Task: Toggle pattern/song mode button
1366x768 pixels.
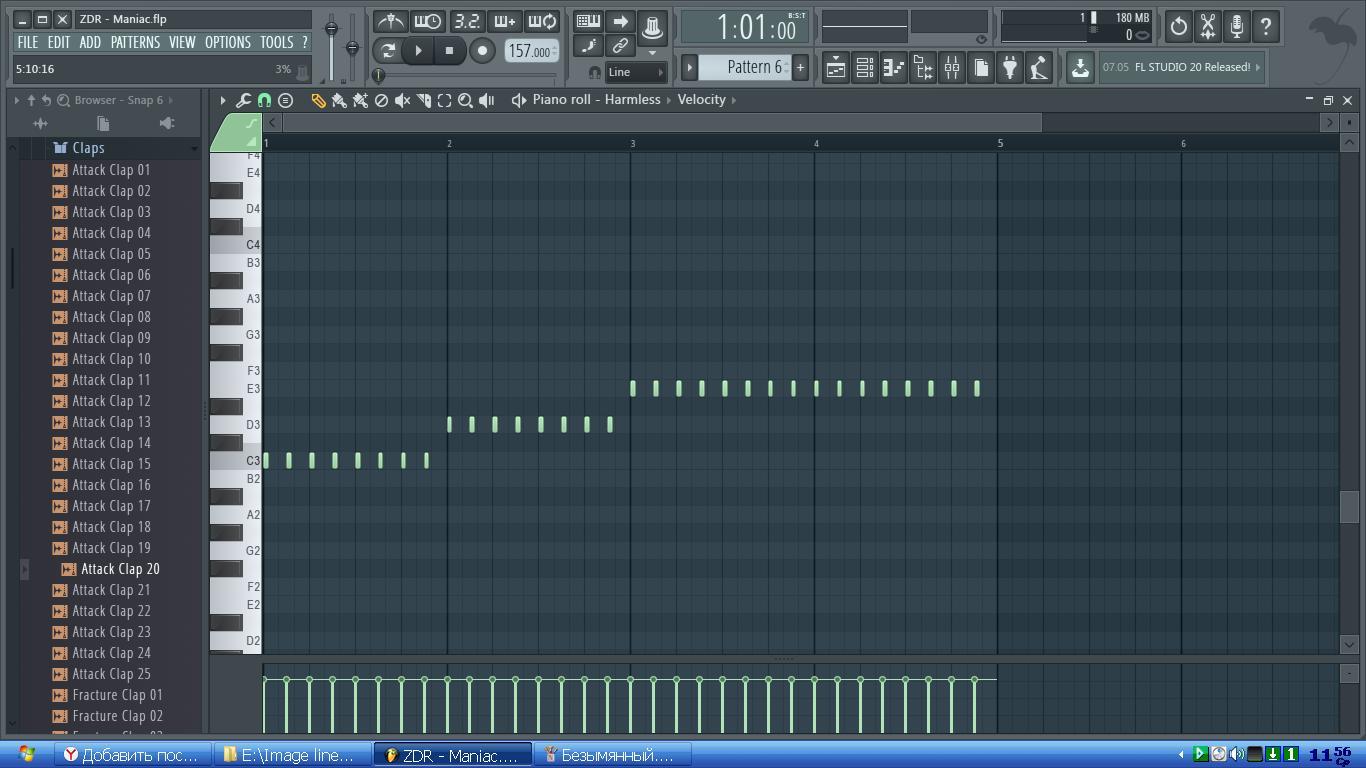Action: point(388,51)
